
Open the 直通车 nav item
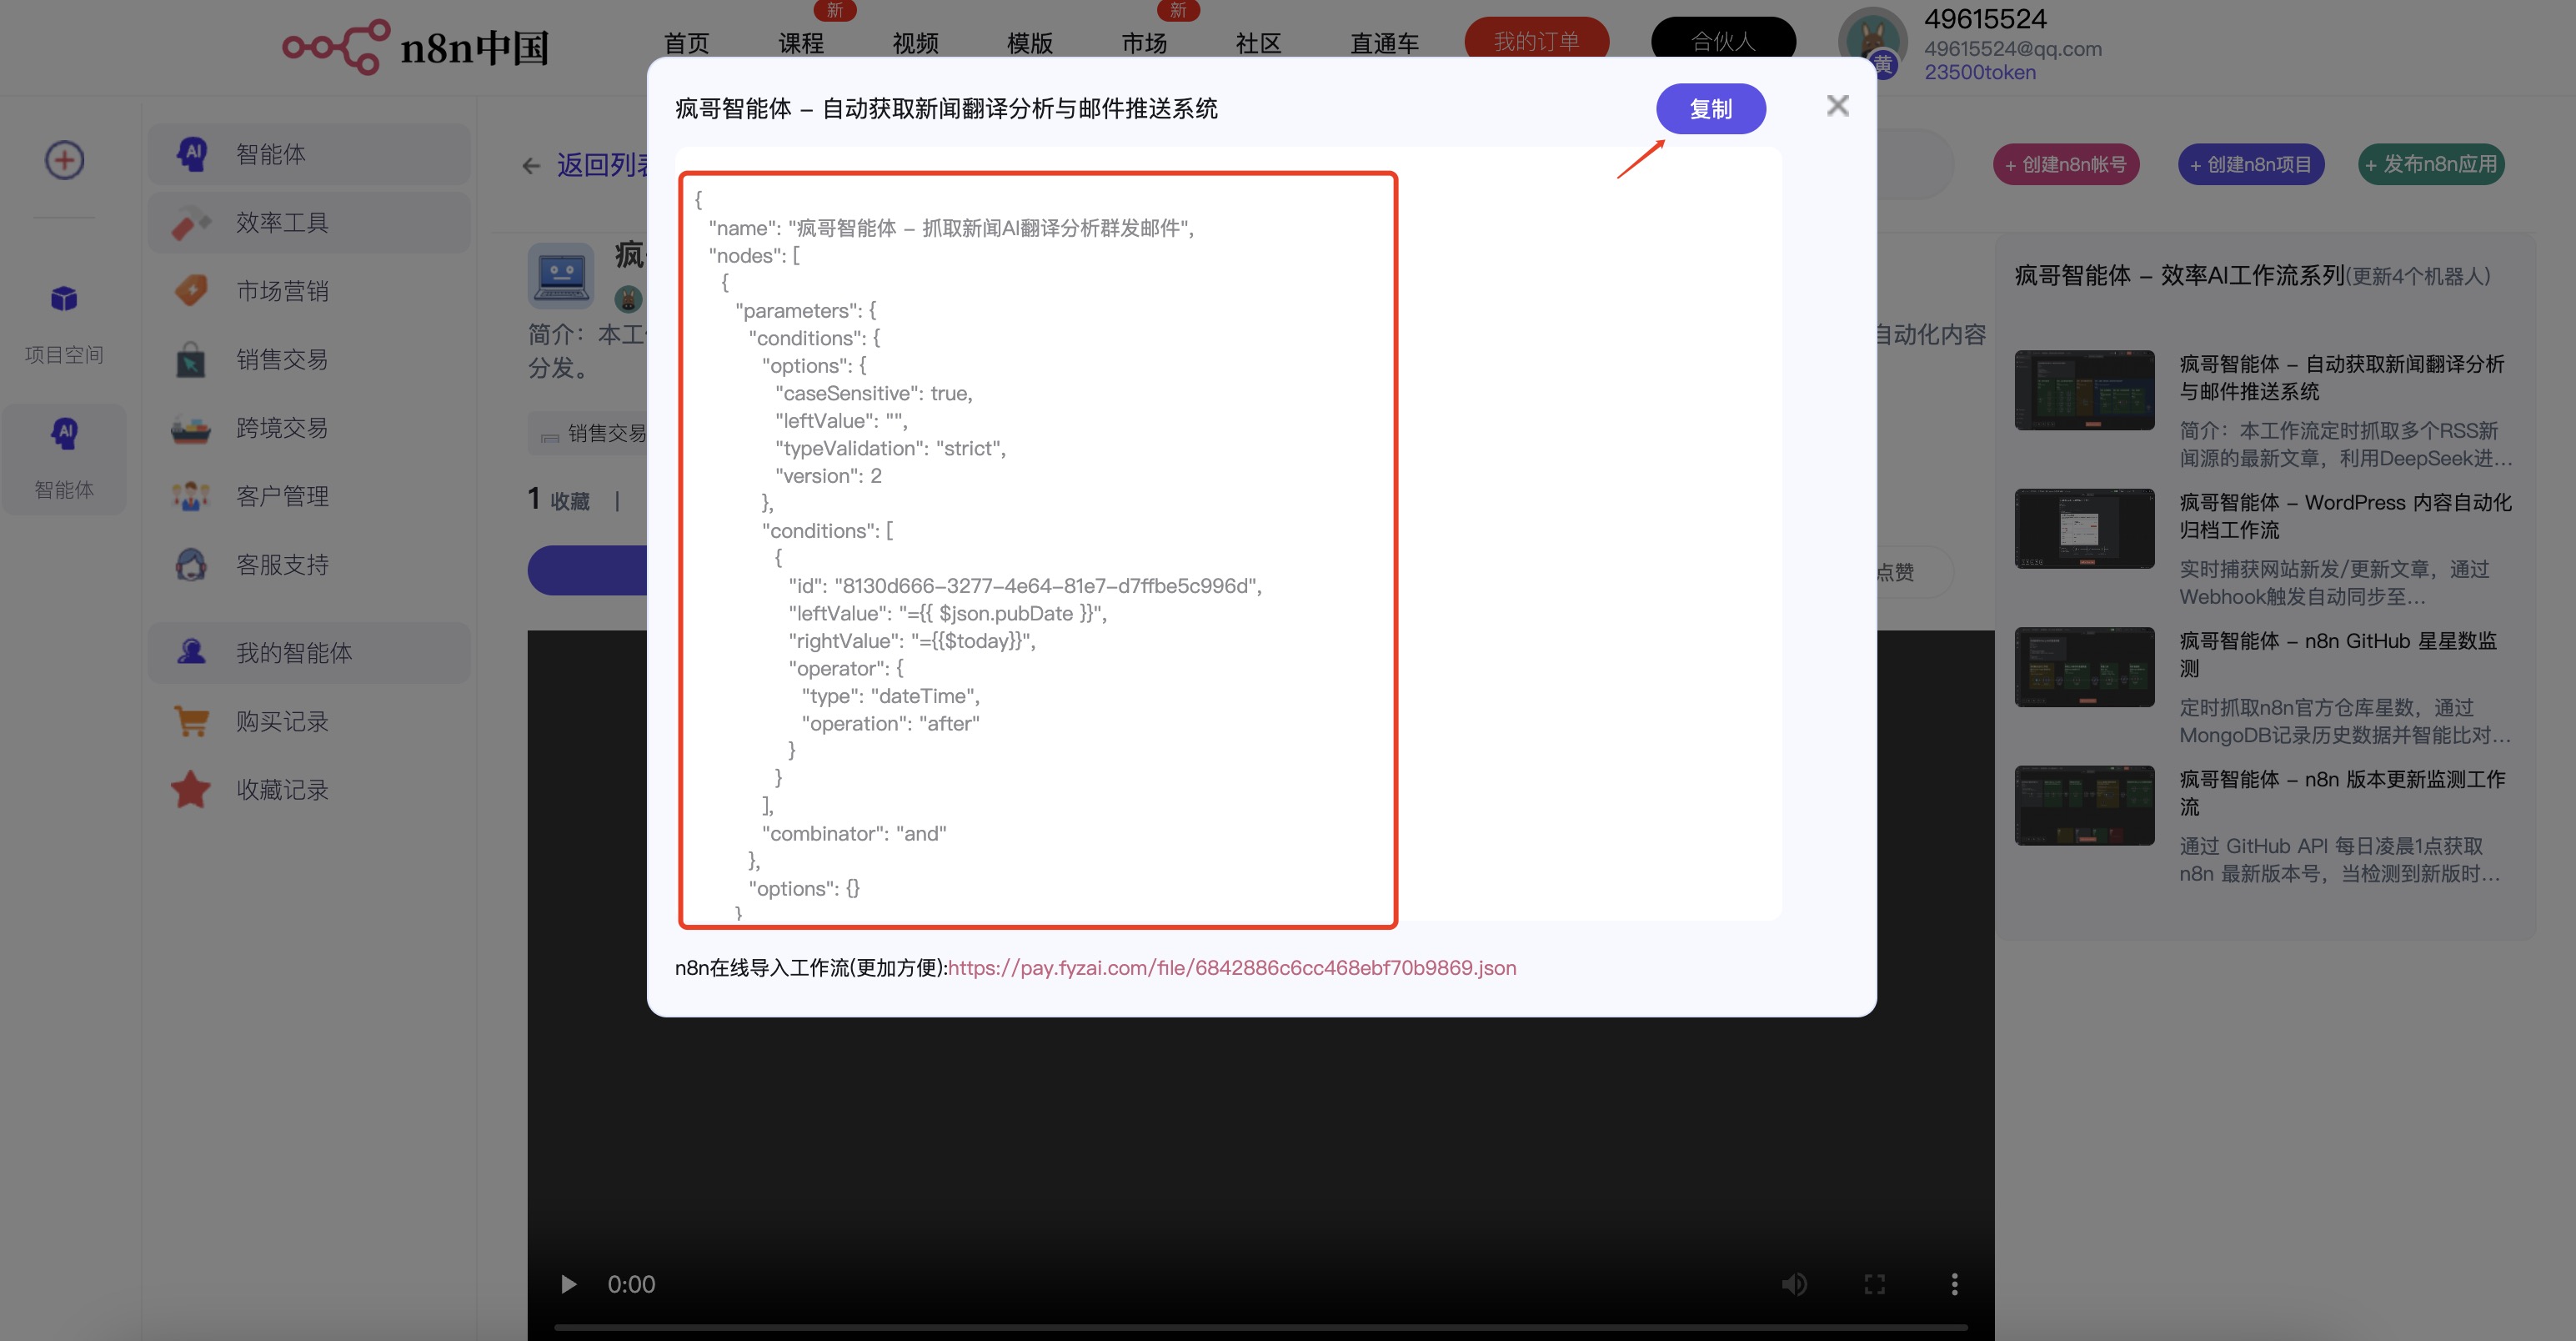tap(1384, 43)
